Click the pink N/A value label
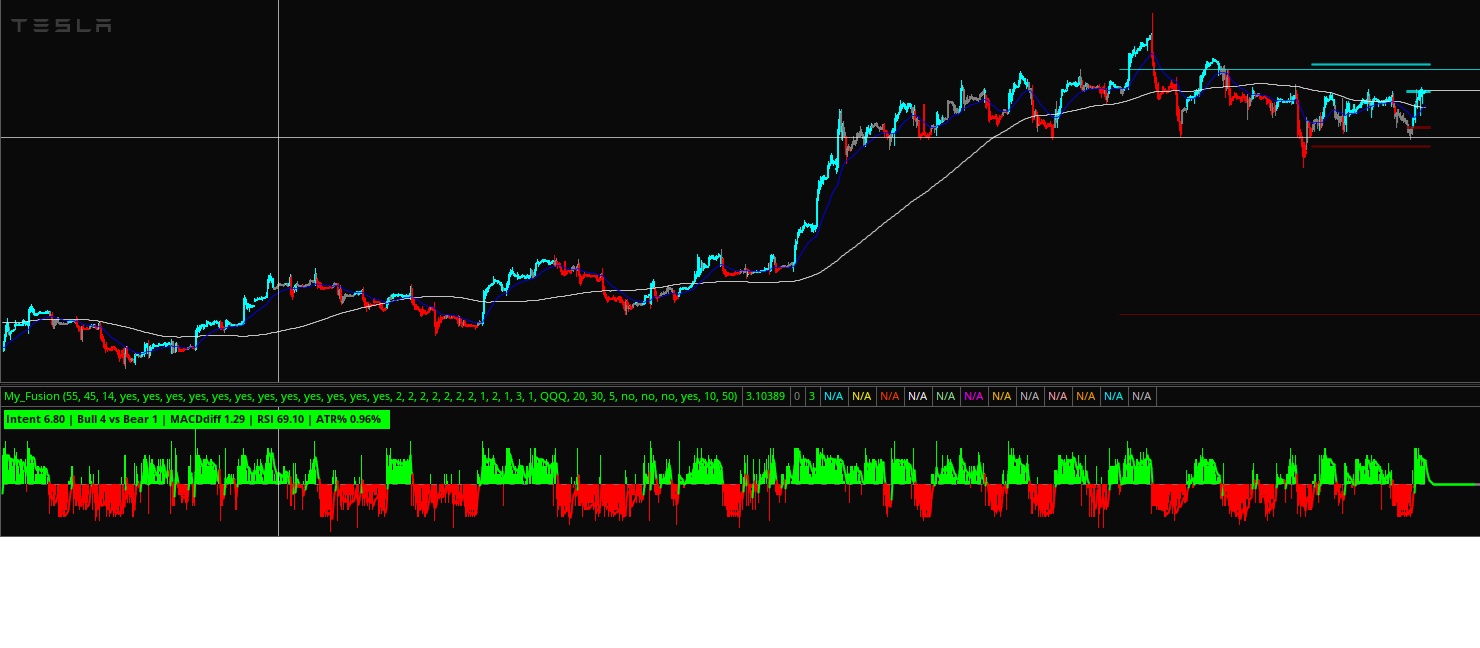This screenshot has width=1480, height=648. pos(1057,396)
